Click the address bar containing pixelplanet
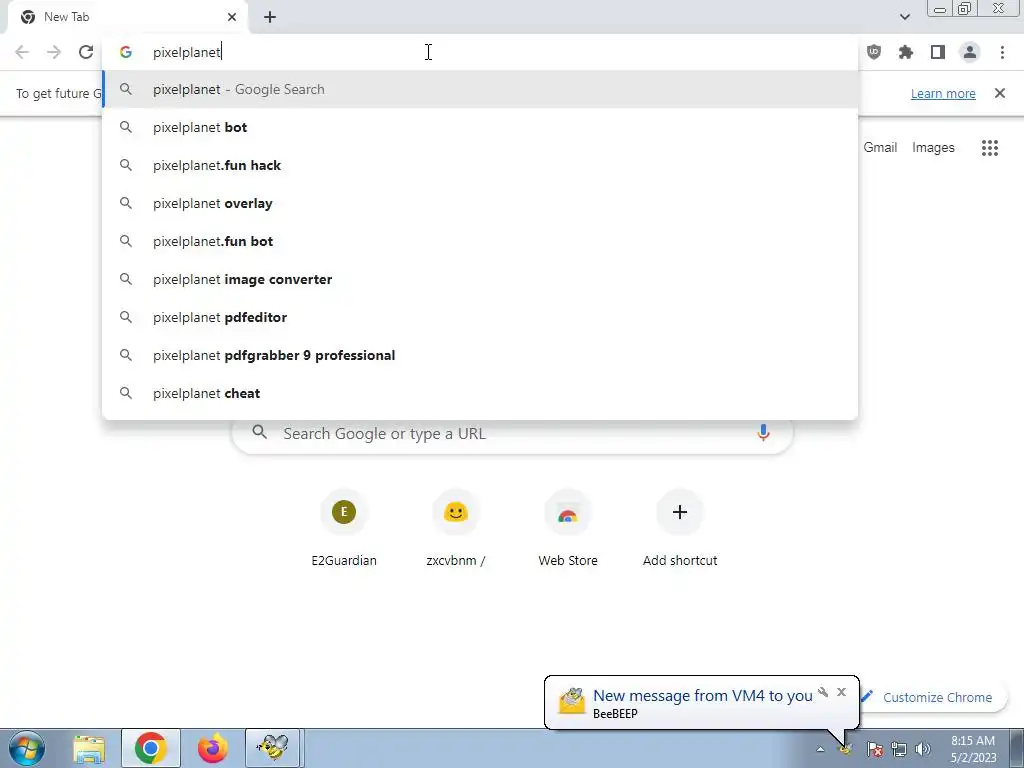1024x768 pixels. (480, 52)
